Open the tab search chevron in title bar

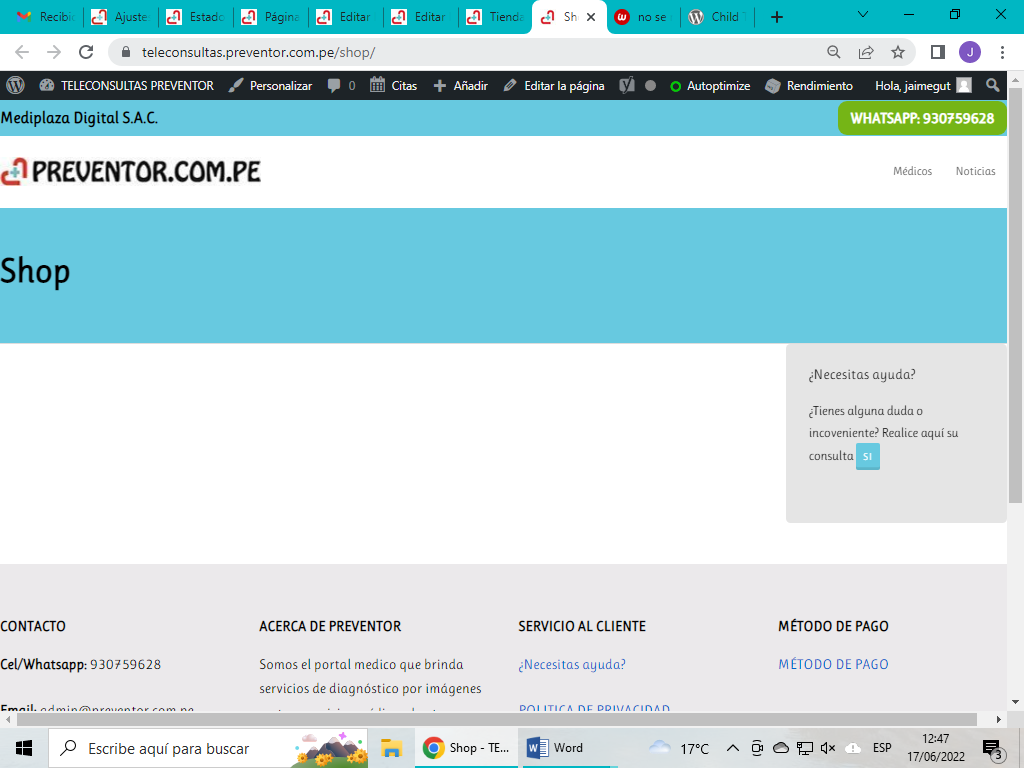863,15
